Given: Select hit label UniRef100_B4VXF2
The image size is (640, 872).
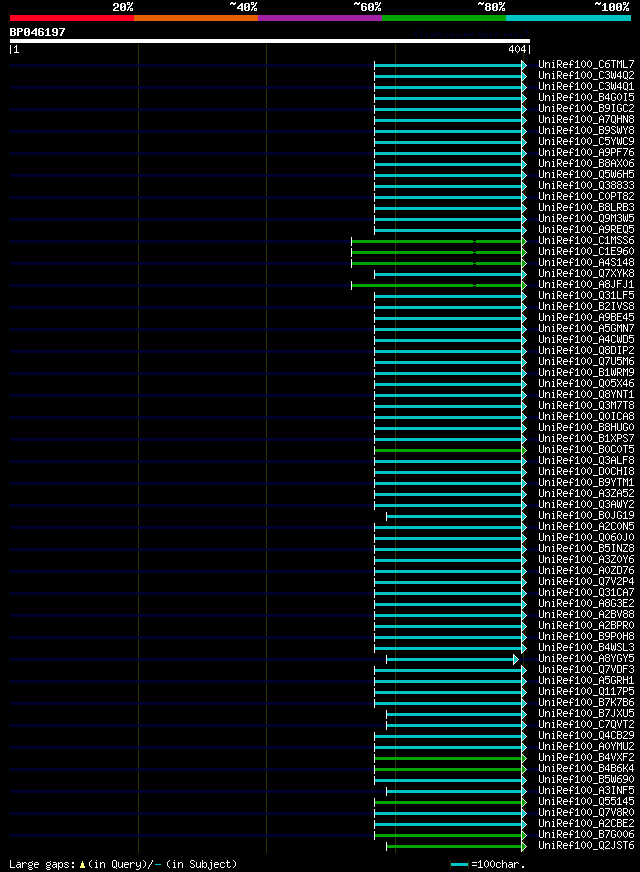Looking at the screenshot, I should click(586, 757).
